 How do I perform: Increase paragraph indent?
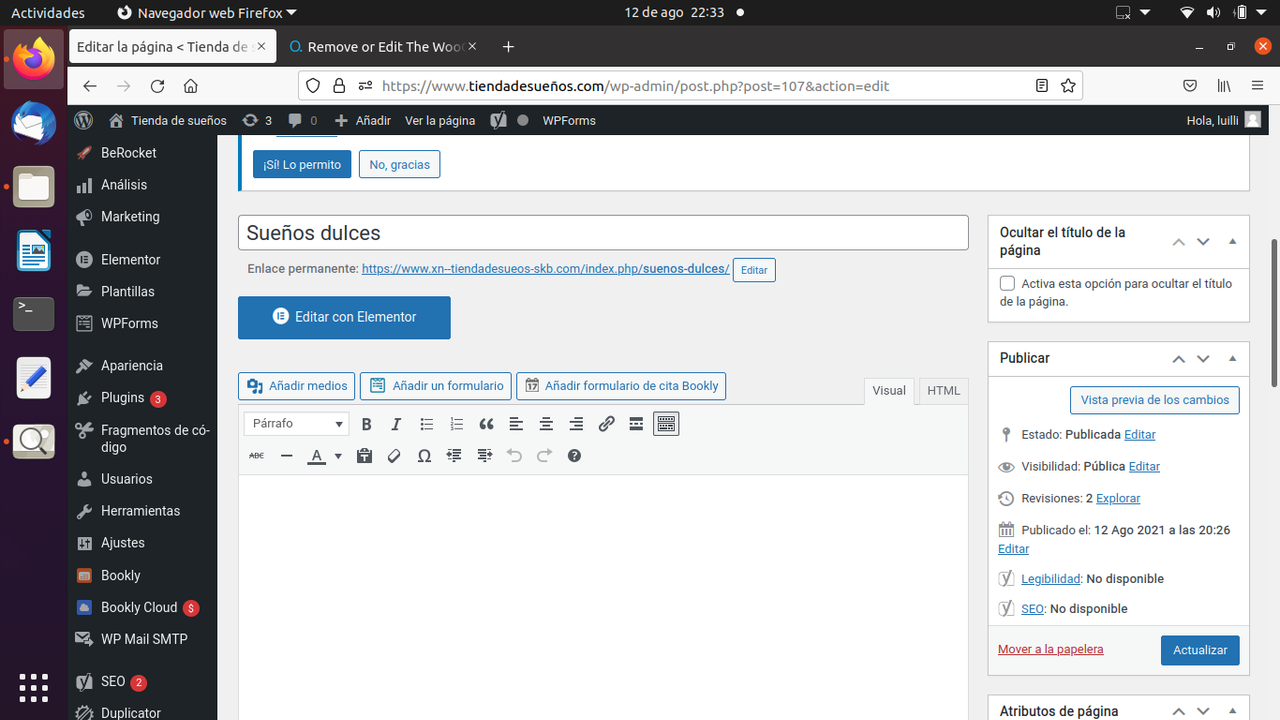(x=484, y=456)
